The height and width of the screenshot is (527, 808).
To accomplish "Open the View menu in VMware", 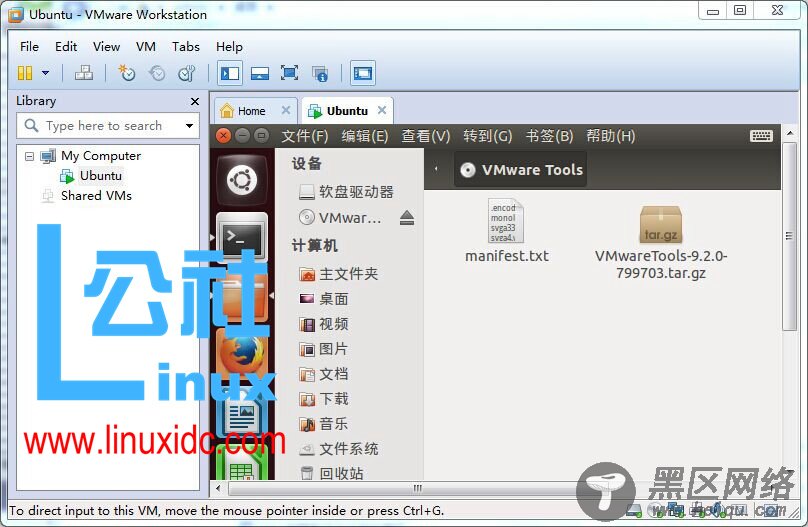I will (106, 46).
